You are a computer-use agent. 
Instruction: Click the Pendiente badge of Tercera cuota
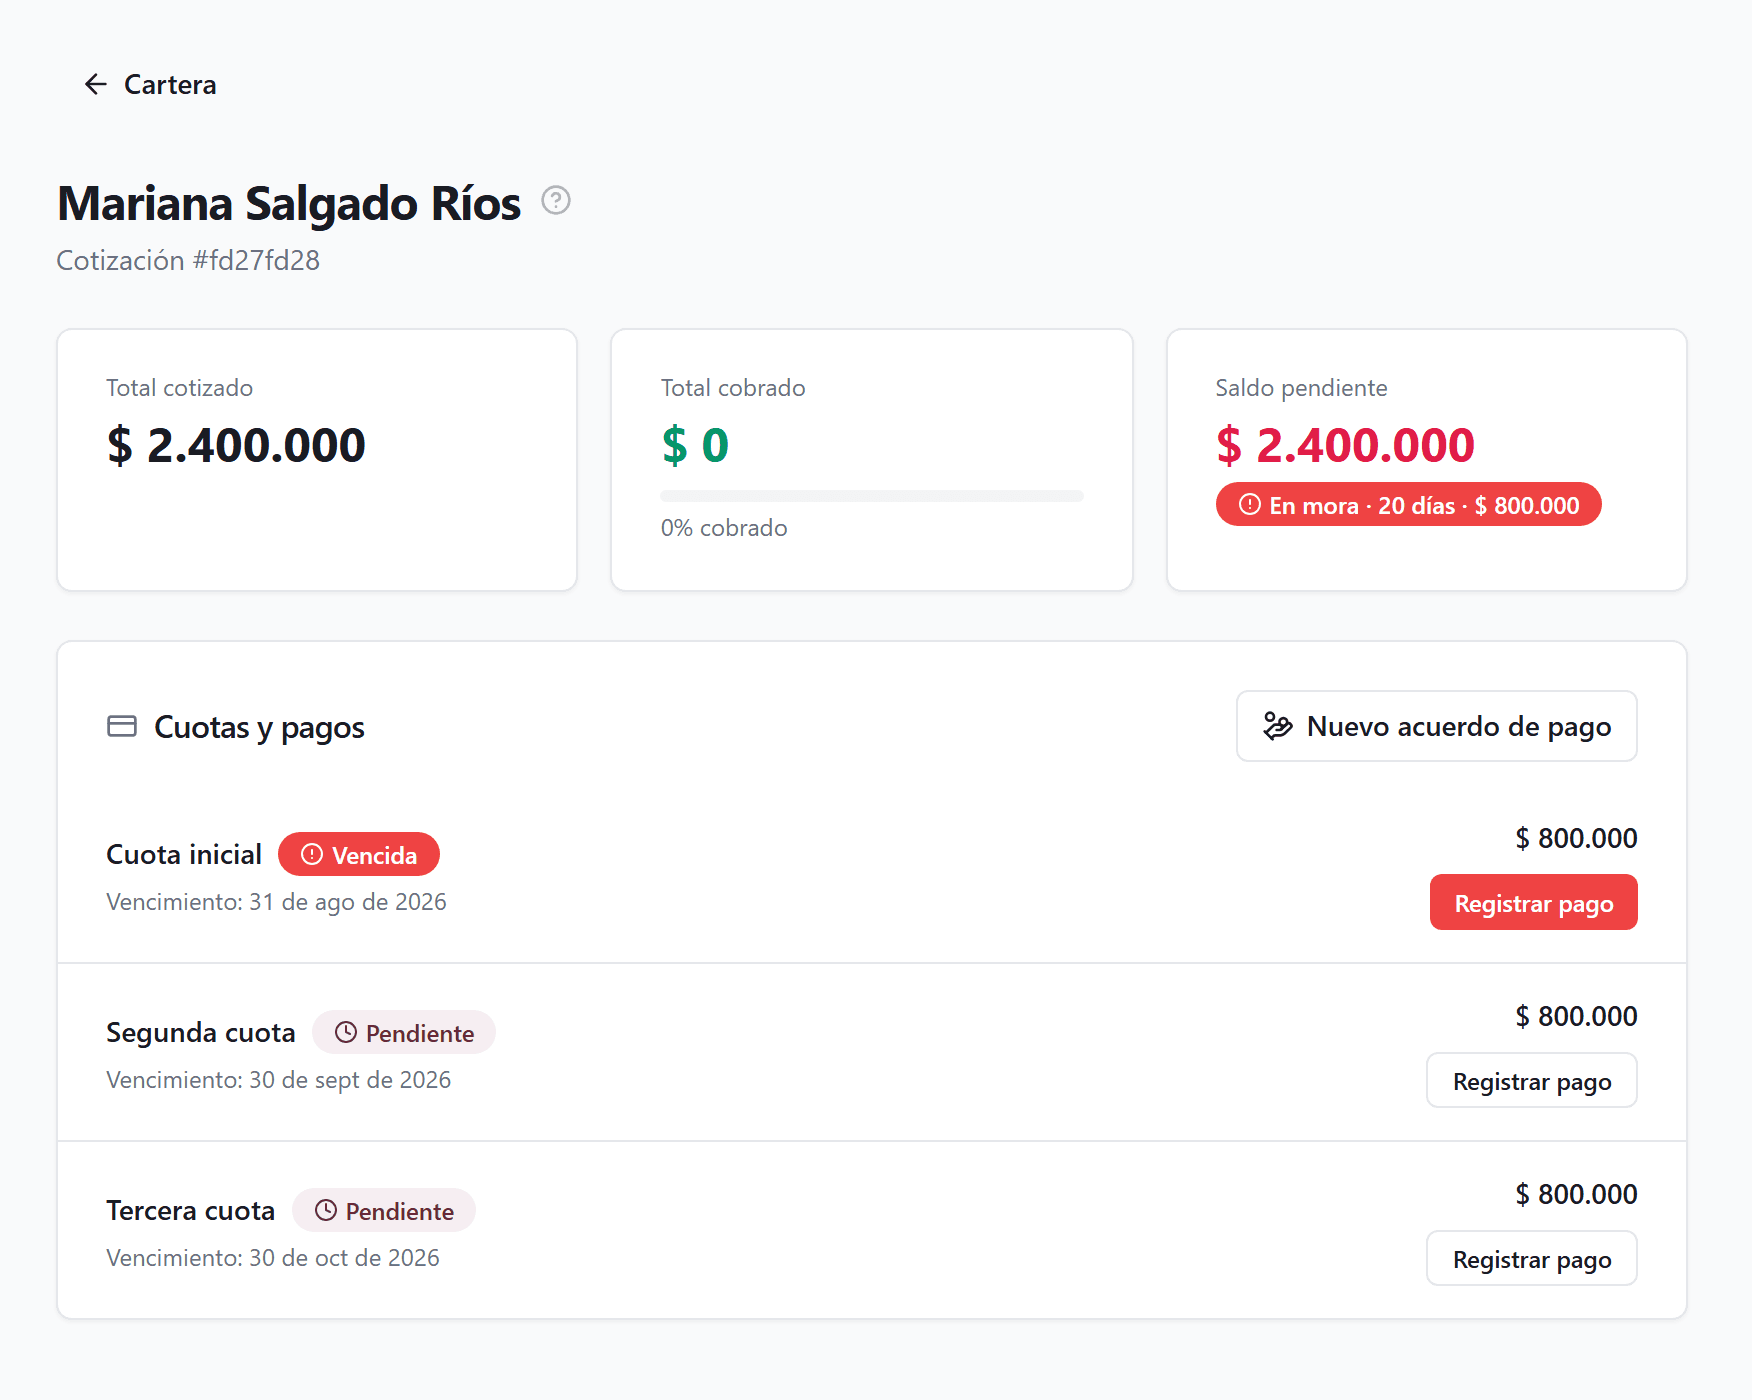pyautogui.click(x=384, y=1211)
